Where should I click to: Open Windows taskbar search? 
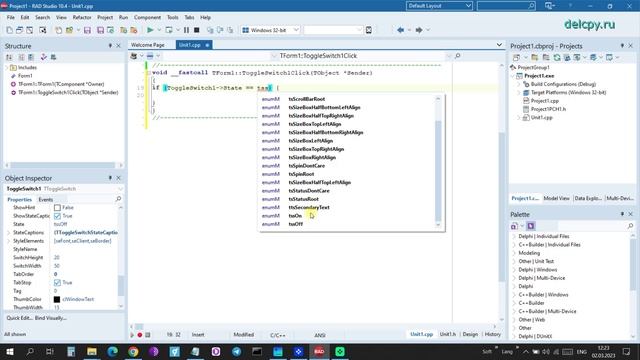point(30,351)
